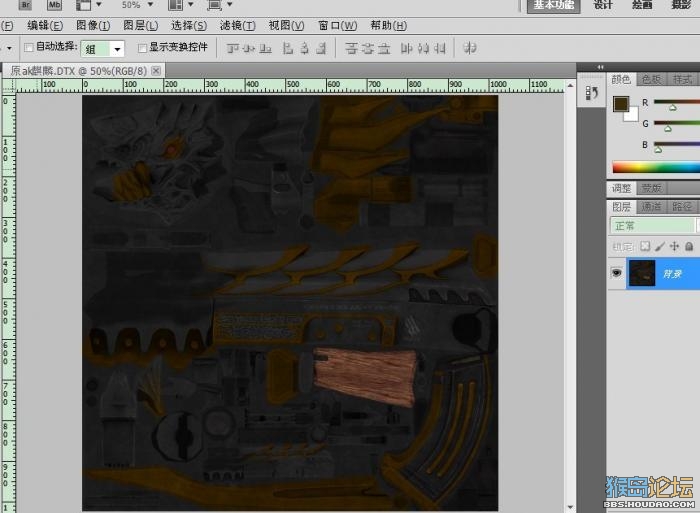Expand the View Extras dropdown arrow
The width and height of the screenshot is (700, 513).
coord(99,4)
